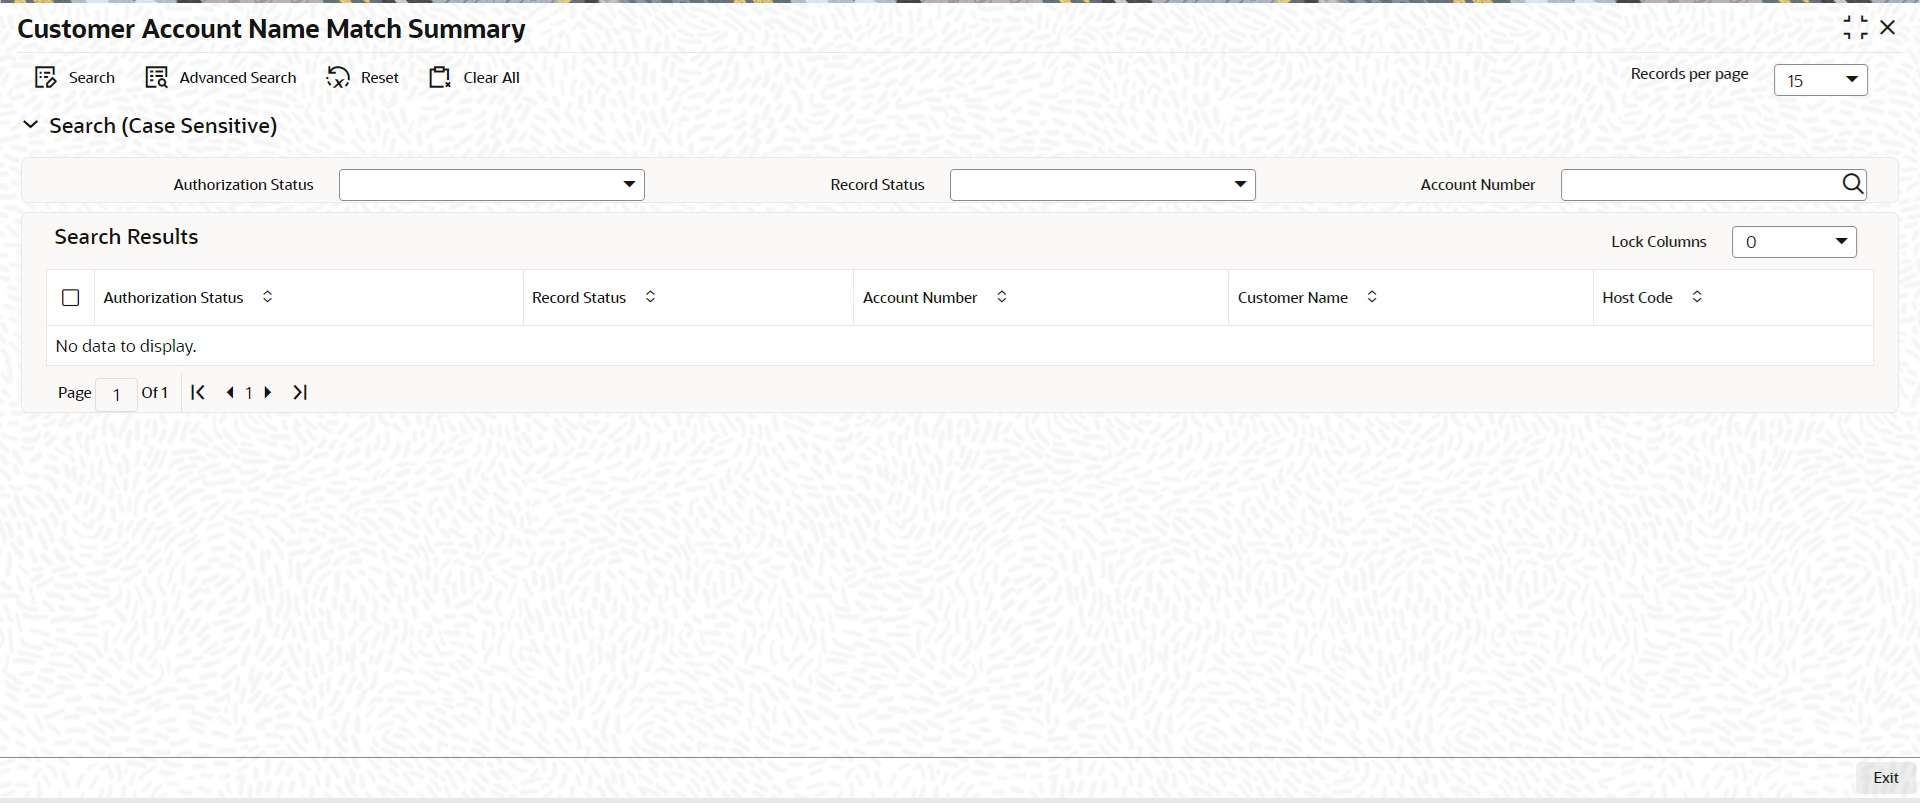This screenshot has height=803, width=1920.
Task: Click the Account Number input field
Action: pyautogui.click(x=1700, y=185)
